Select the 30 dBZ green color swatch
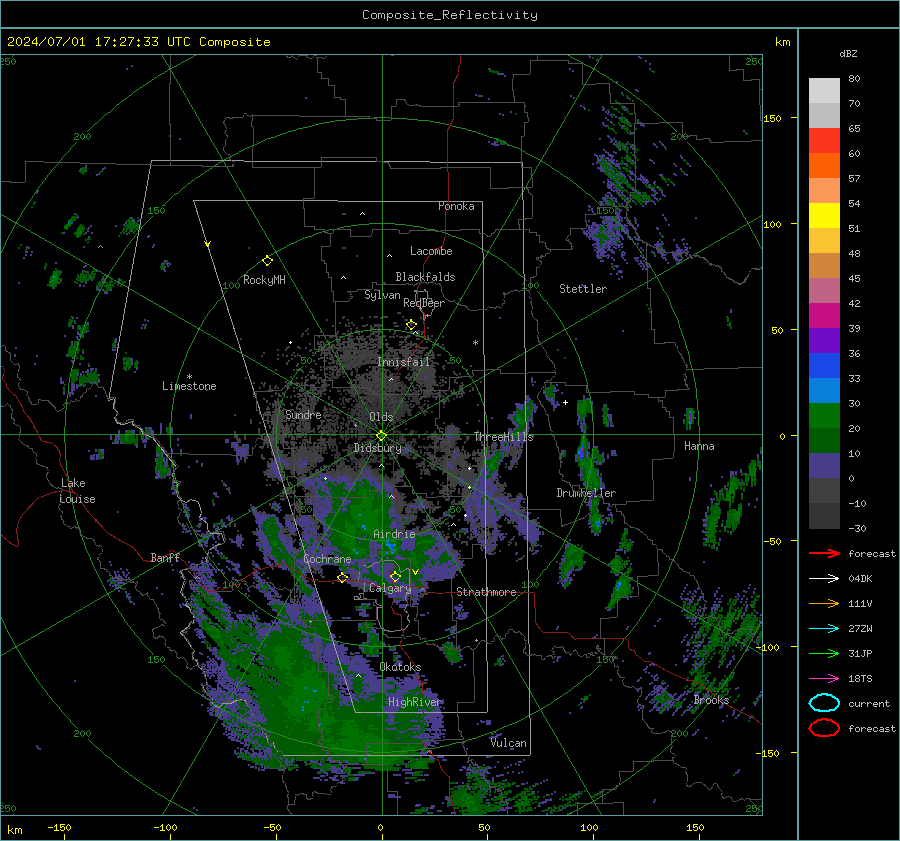900x841 pixels. (824, 416)
